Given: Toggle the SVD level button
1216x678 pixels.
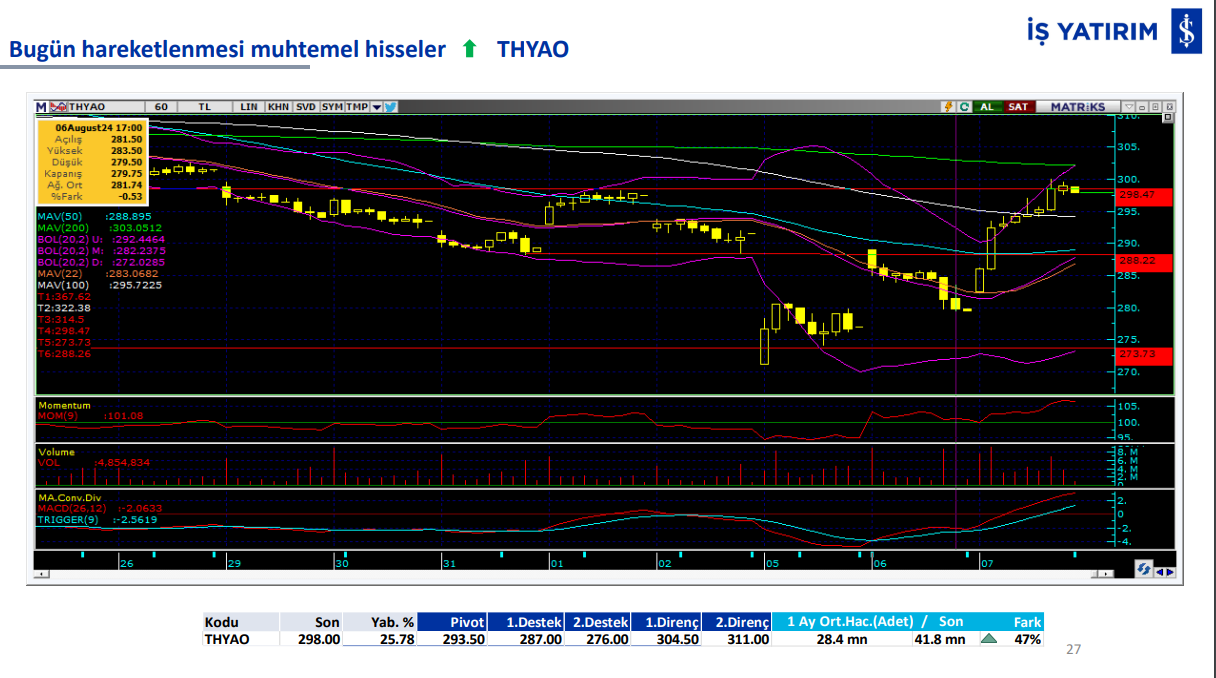Looking at the screenshot, I should (306, 106).
